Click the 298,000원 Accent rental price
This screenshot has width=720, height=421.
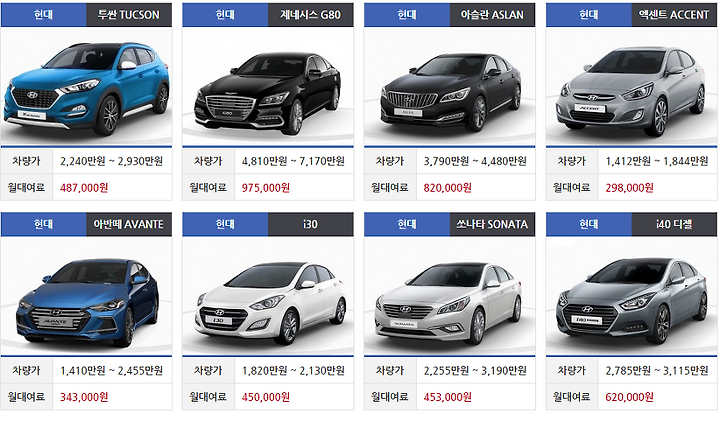pyautogui.click(x=630, y=188)
